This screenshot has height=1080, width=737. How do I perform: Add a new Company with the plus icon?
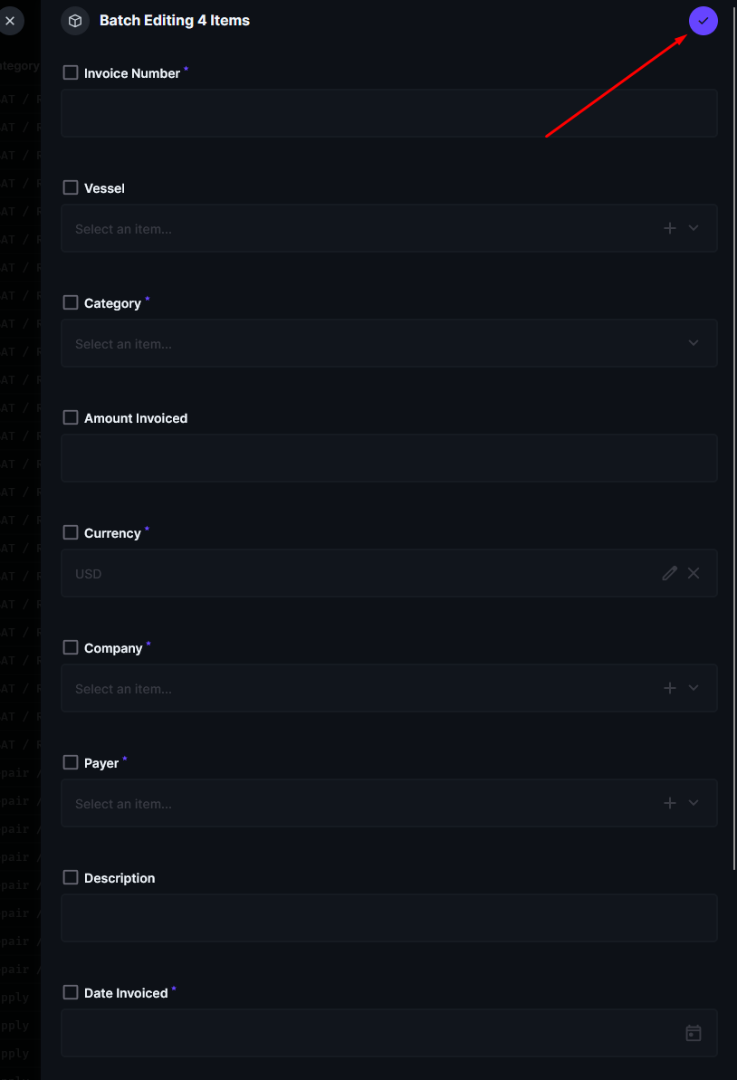tap(670, 688)
